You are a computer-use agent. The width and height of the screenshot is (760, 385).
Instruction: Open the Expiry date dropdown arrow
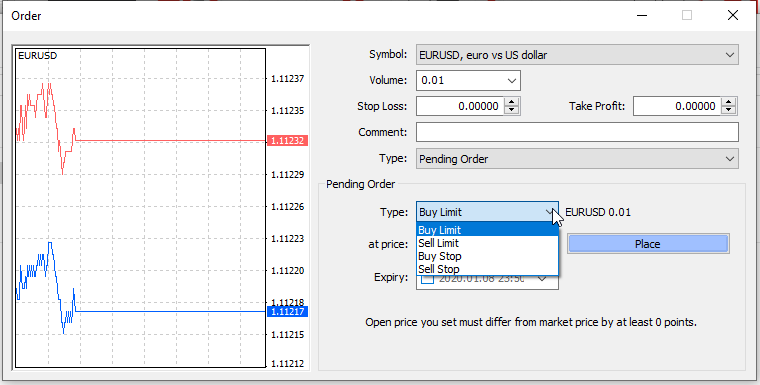[542, 279]
